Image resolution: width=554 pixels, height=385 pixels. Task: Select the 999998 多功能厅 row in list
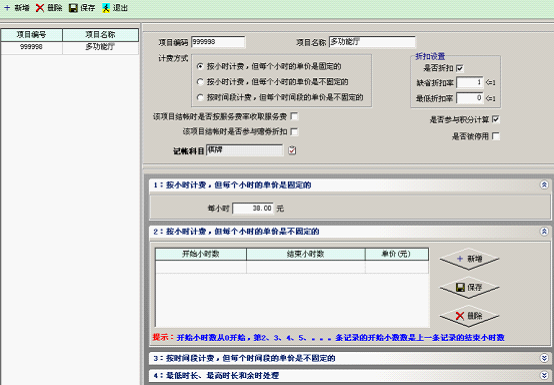coord(70,47)
